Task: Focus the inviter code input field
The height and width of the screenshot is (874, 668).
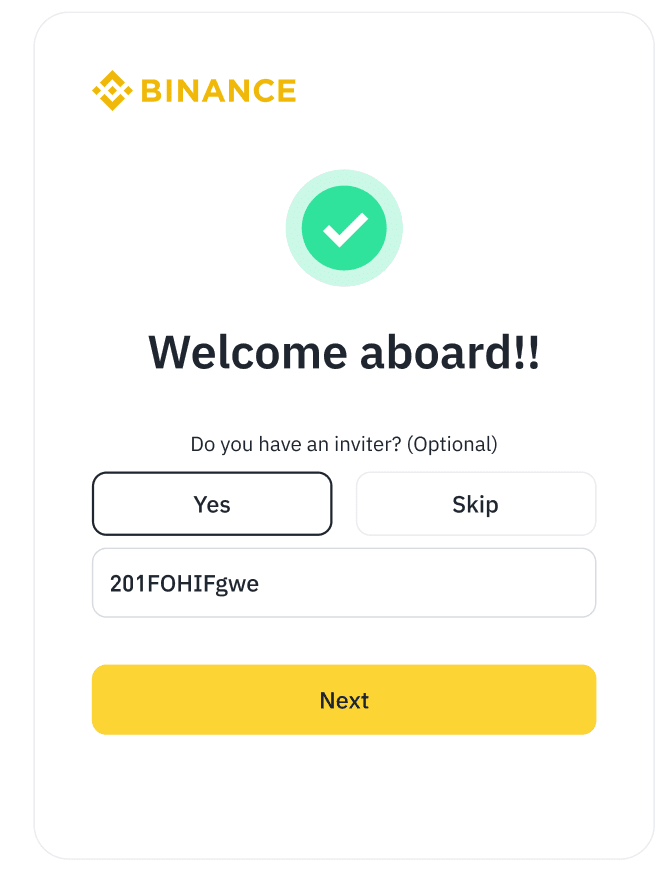Action: click(x=344, y=583)
